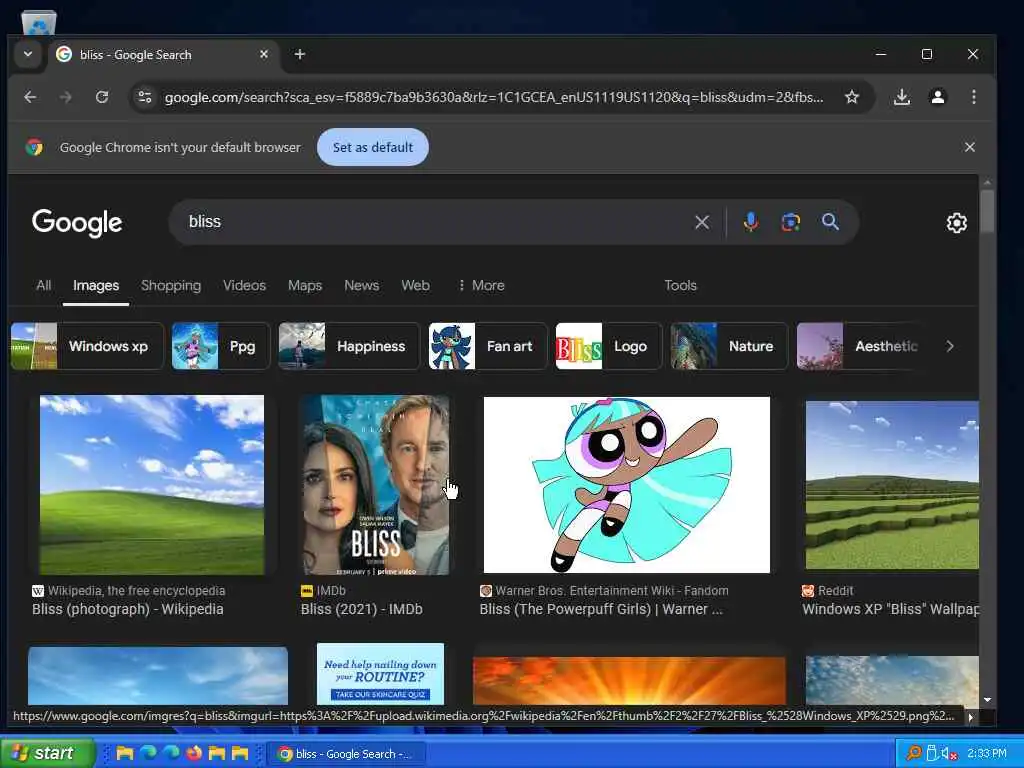Open the orange sunburst image thumbnail
Image resolution: width=1024 pixels, height=768 pixels.
coord(629,680)
